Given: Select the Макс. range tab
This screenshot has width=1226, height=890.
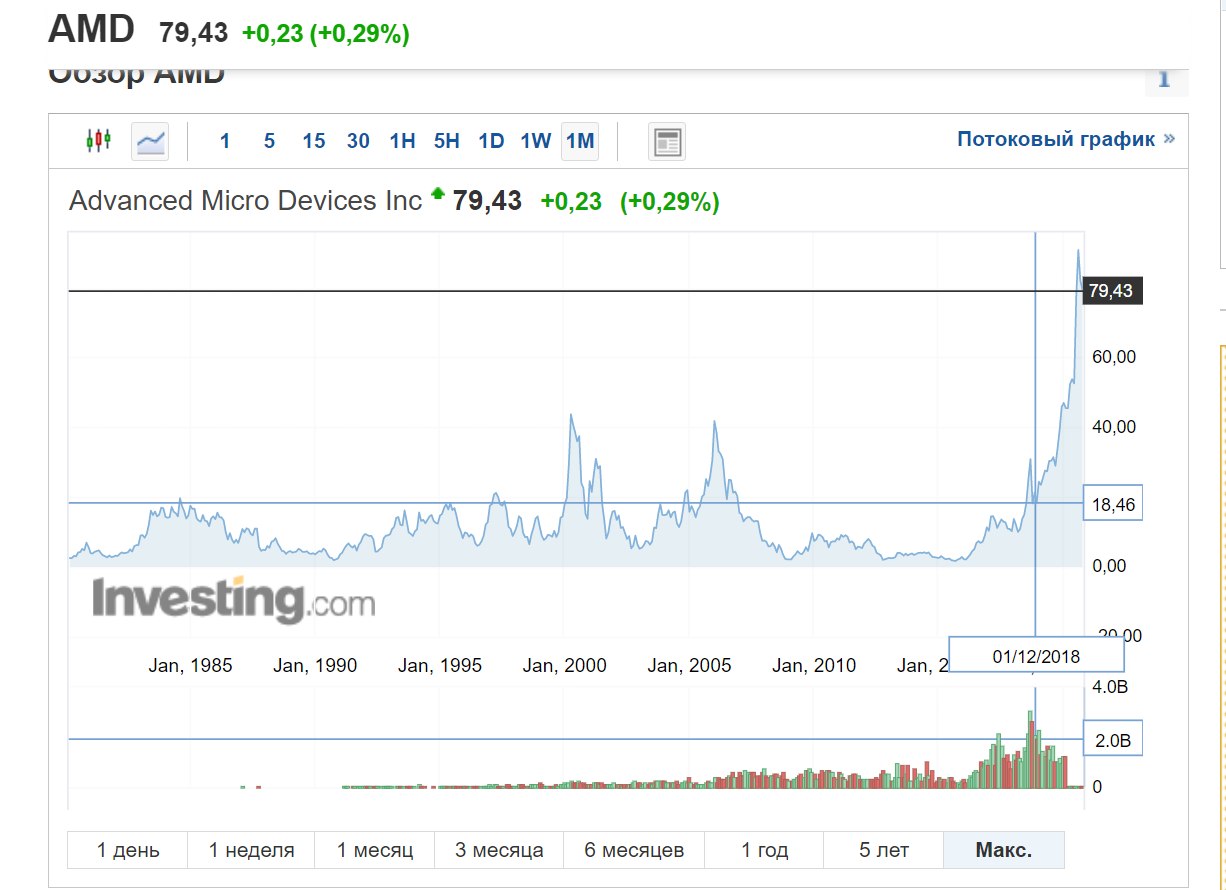Looking at the screenshot, I should click(1004, 850).
